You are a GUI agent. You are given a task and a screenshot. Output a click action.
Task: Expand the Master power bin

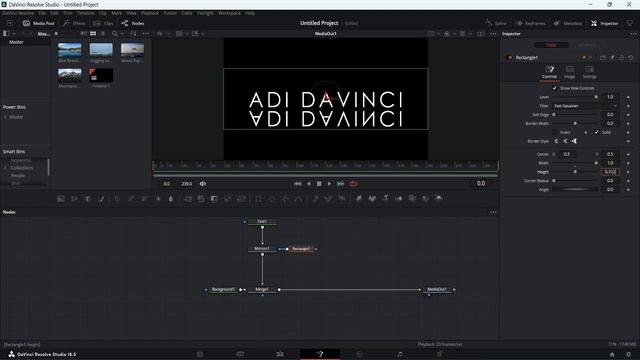[x=5, y=117]
